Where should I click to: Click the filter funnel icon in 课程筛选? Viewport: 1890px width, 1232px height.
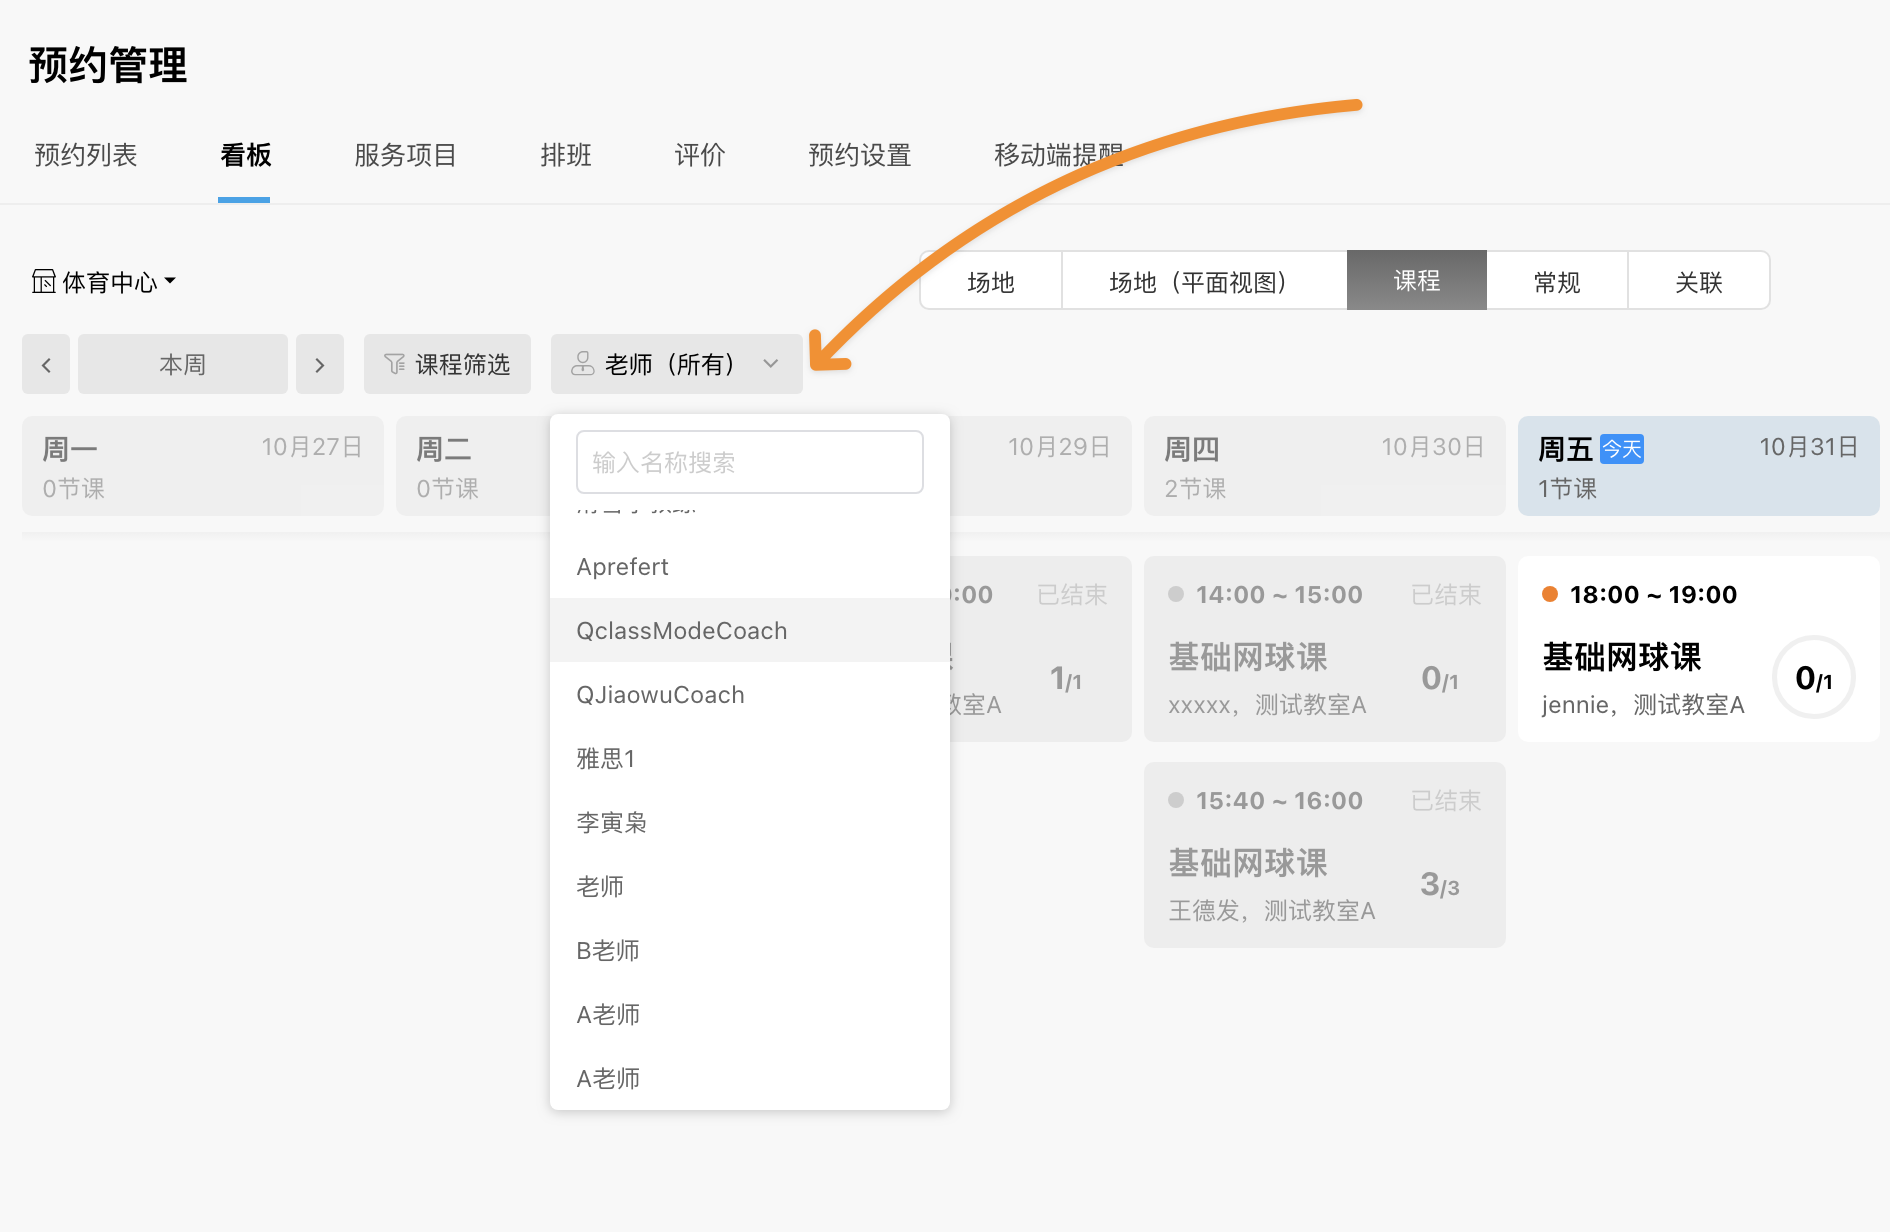pos(395,364)
